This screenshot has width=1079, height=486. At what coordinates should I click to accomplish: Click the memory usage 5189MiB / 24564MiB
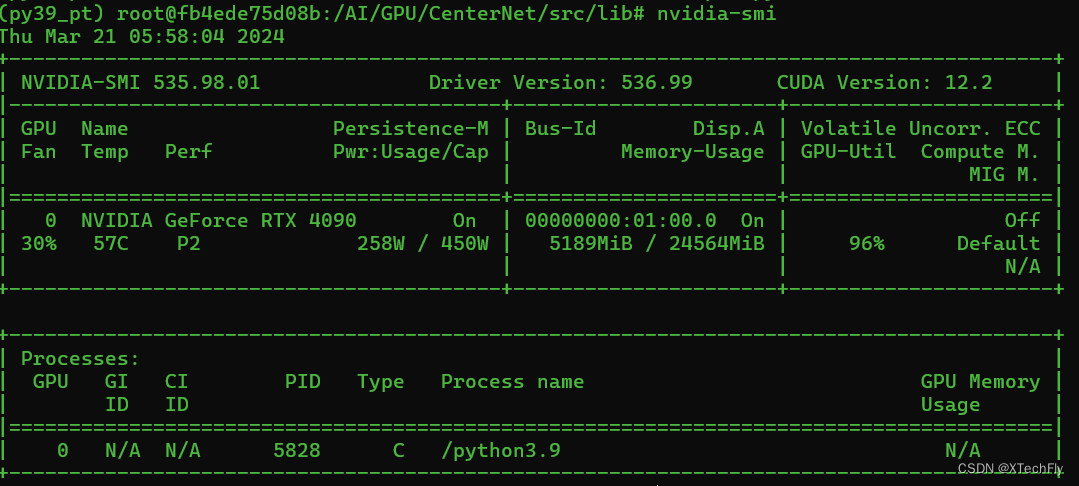[656, 243]
